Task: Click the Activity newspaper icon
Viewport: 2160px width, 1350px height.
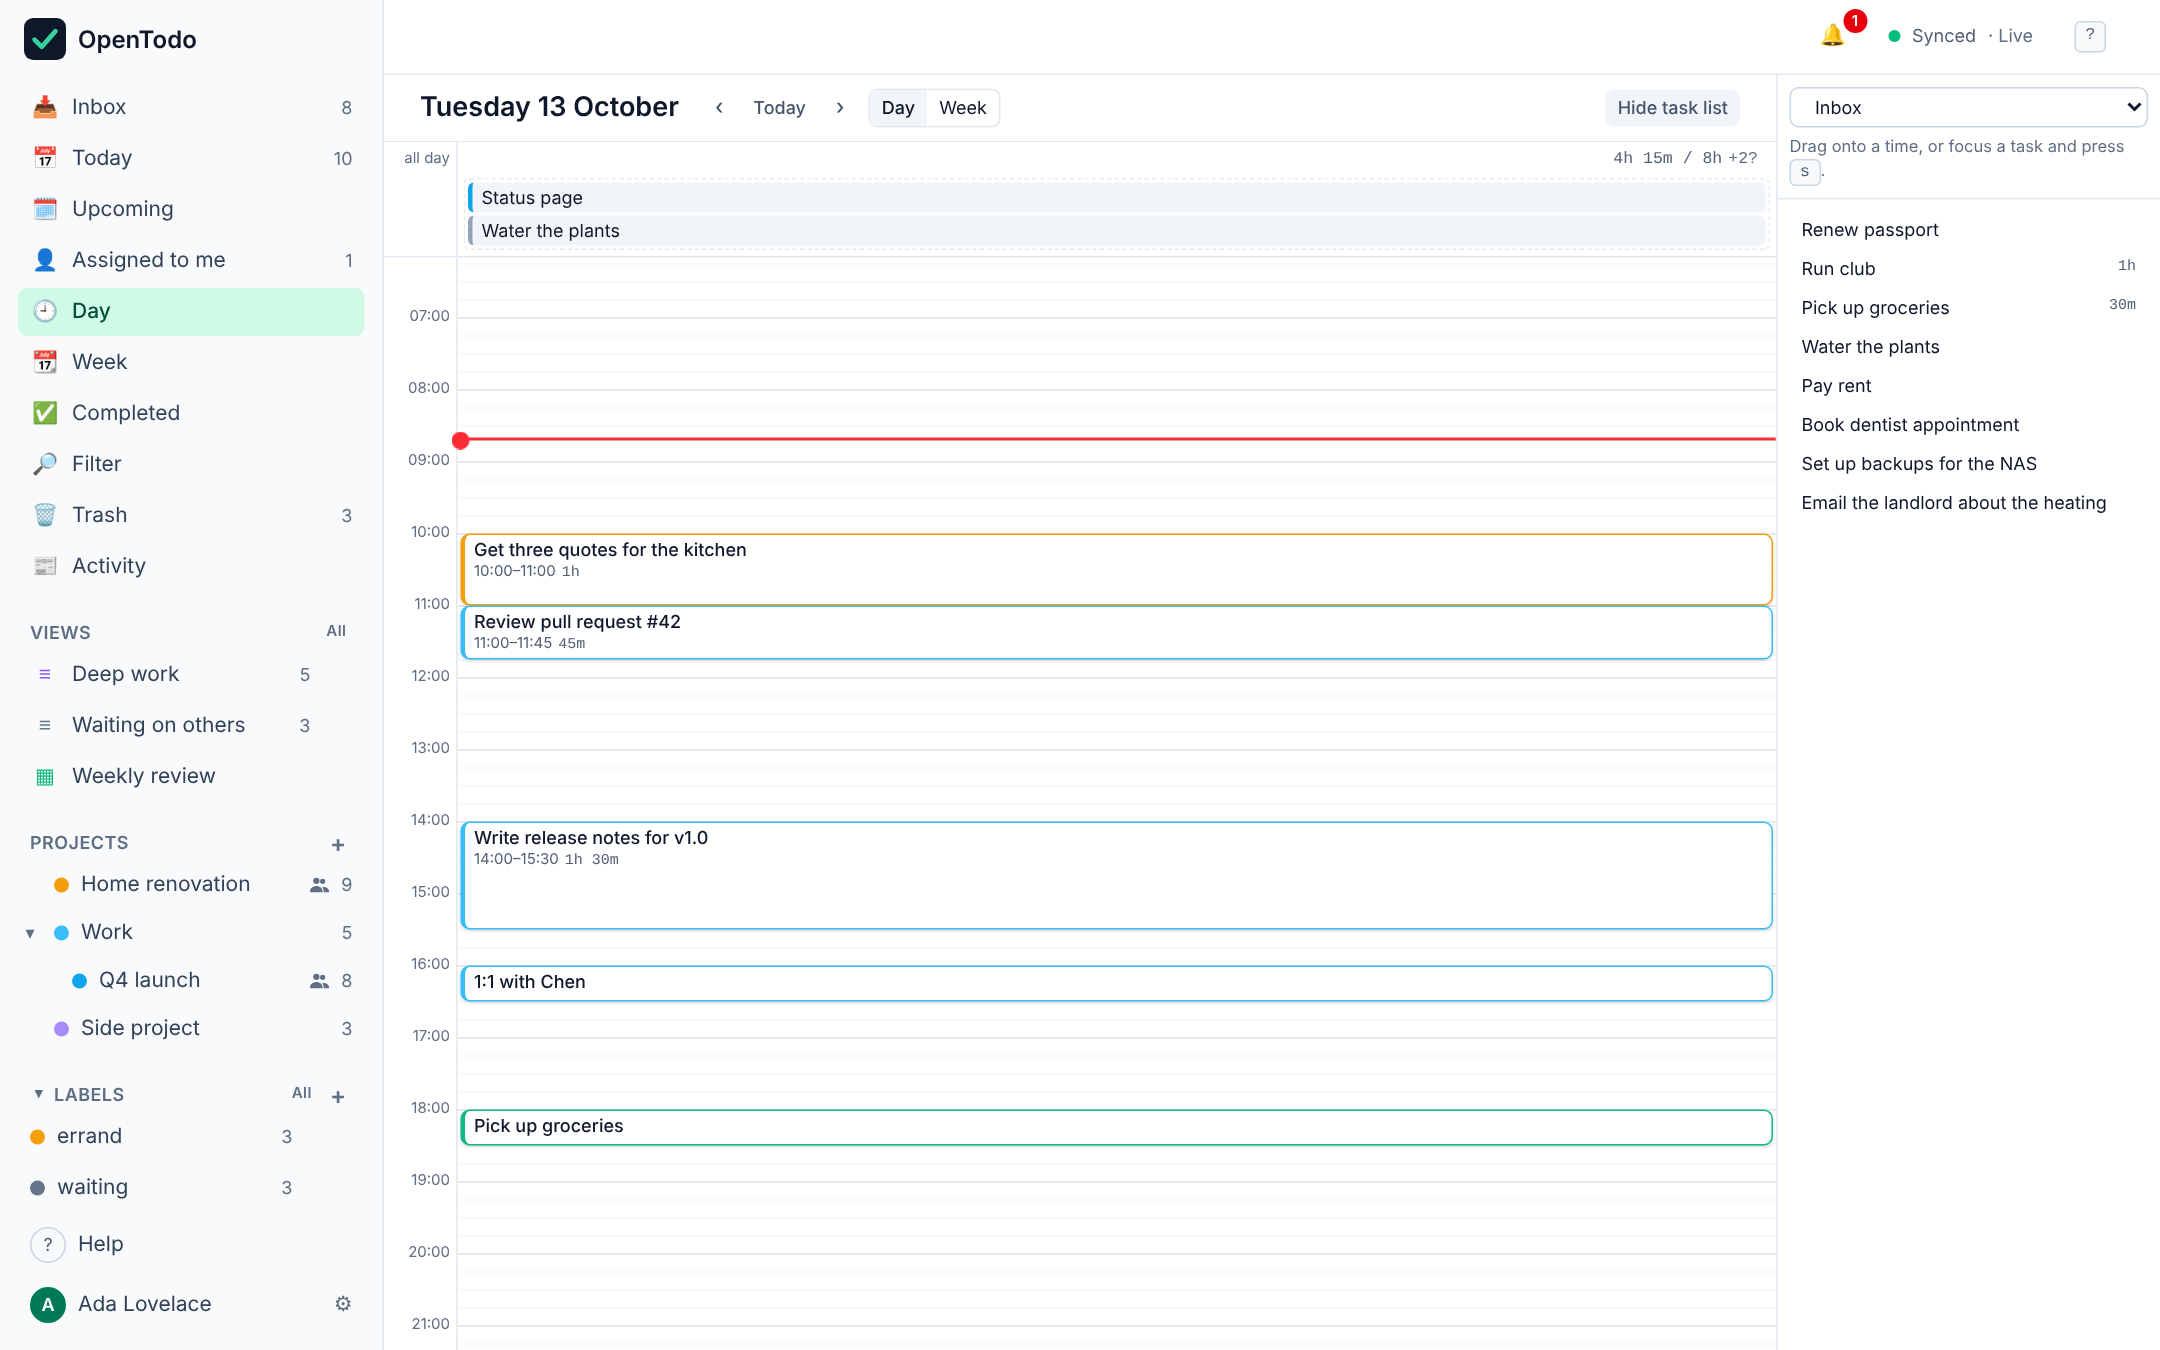Action: [45, 566]
